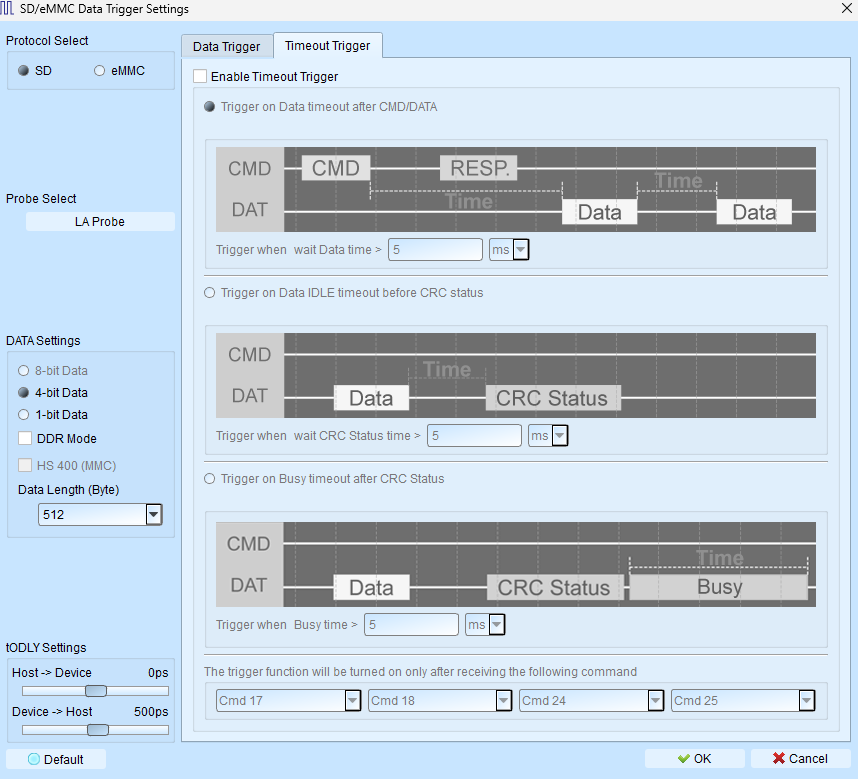Click the Device -> Host delay slider handle
The width and height of the screenshot is (858, 779).
[98, 730]
